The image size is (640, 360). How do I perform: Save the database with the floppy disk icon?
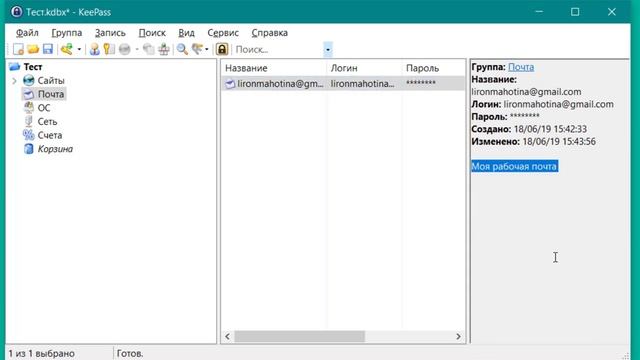click(x=48, y=49)
